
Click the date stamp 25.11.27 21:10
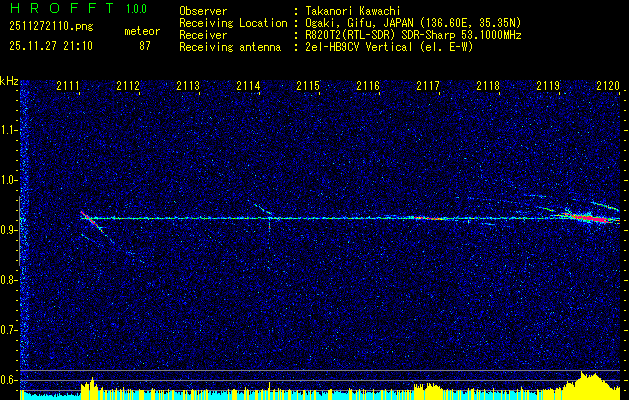[x=51, y=46]
